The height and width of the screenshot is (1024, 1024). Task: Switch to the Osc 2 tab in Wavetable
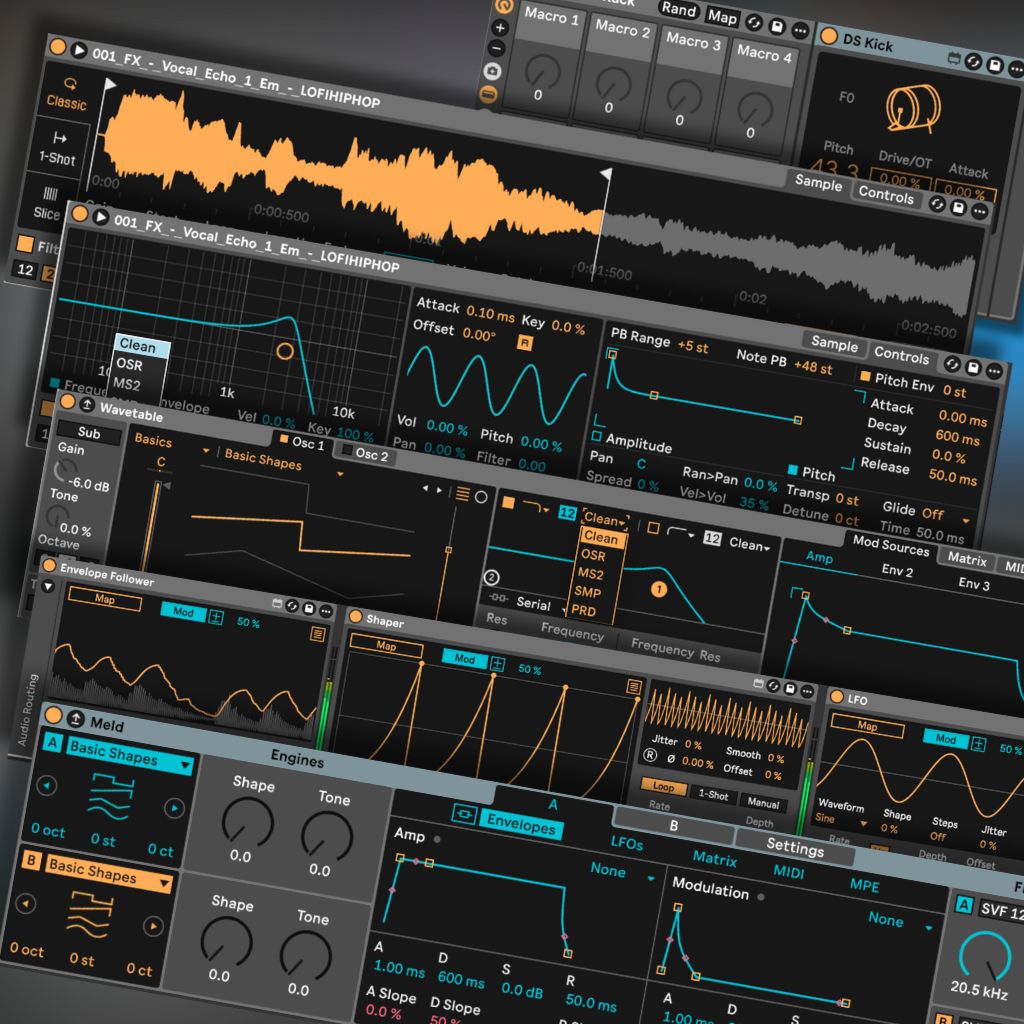[371, 452]
